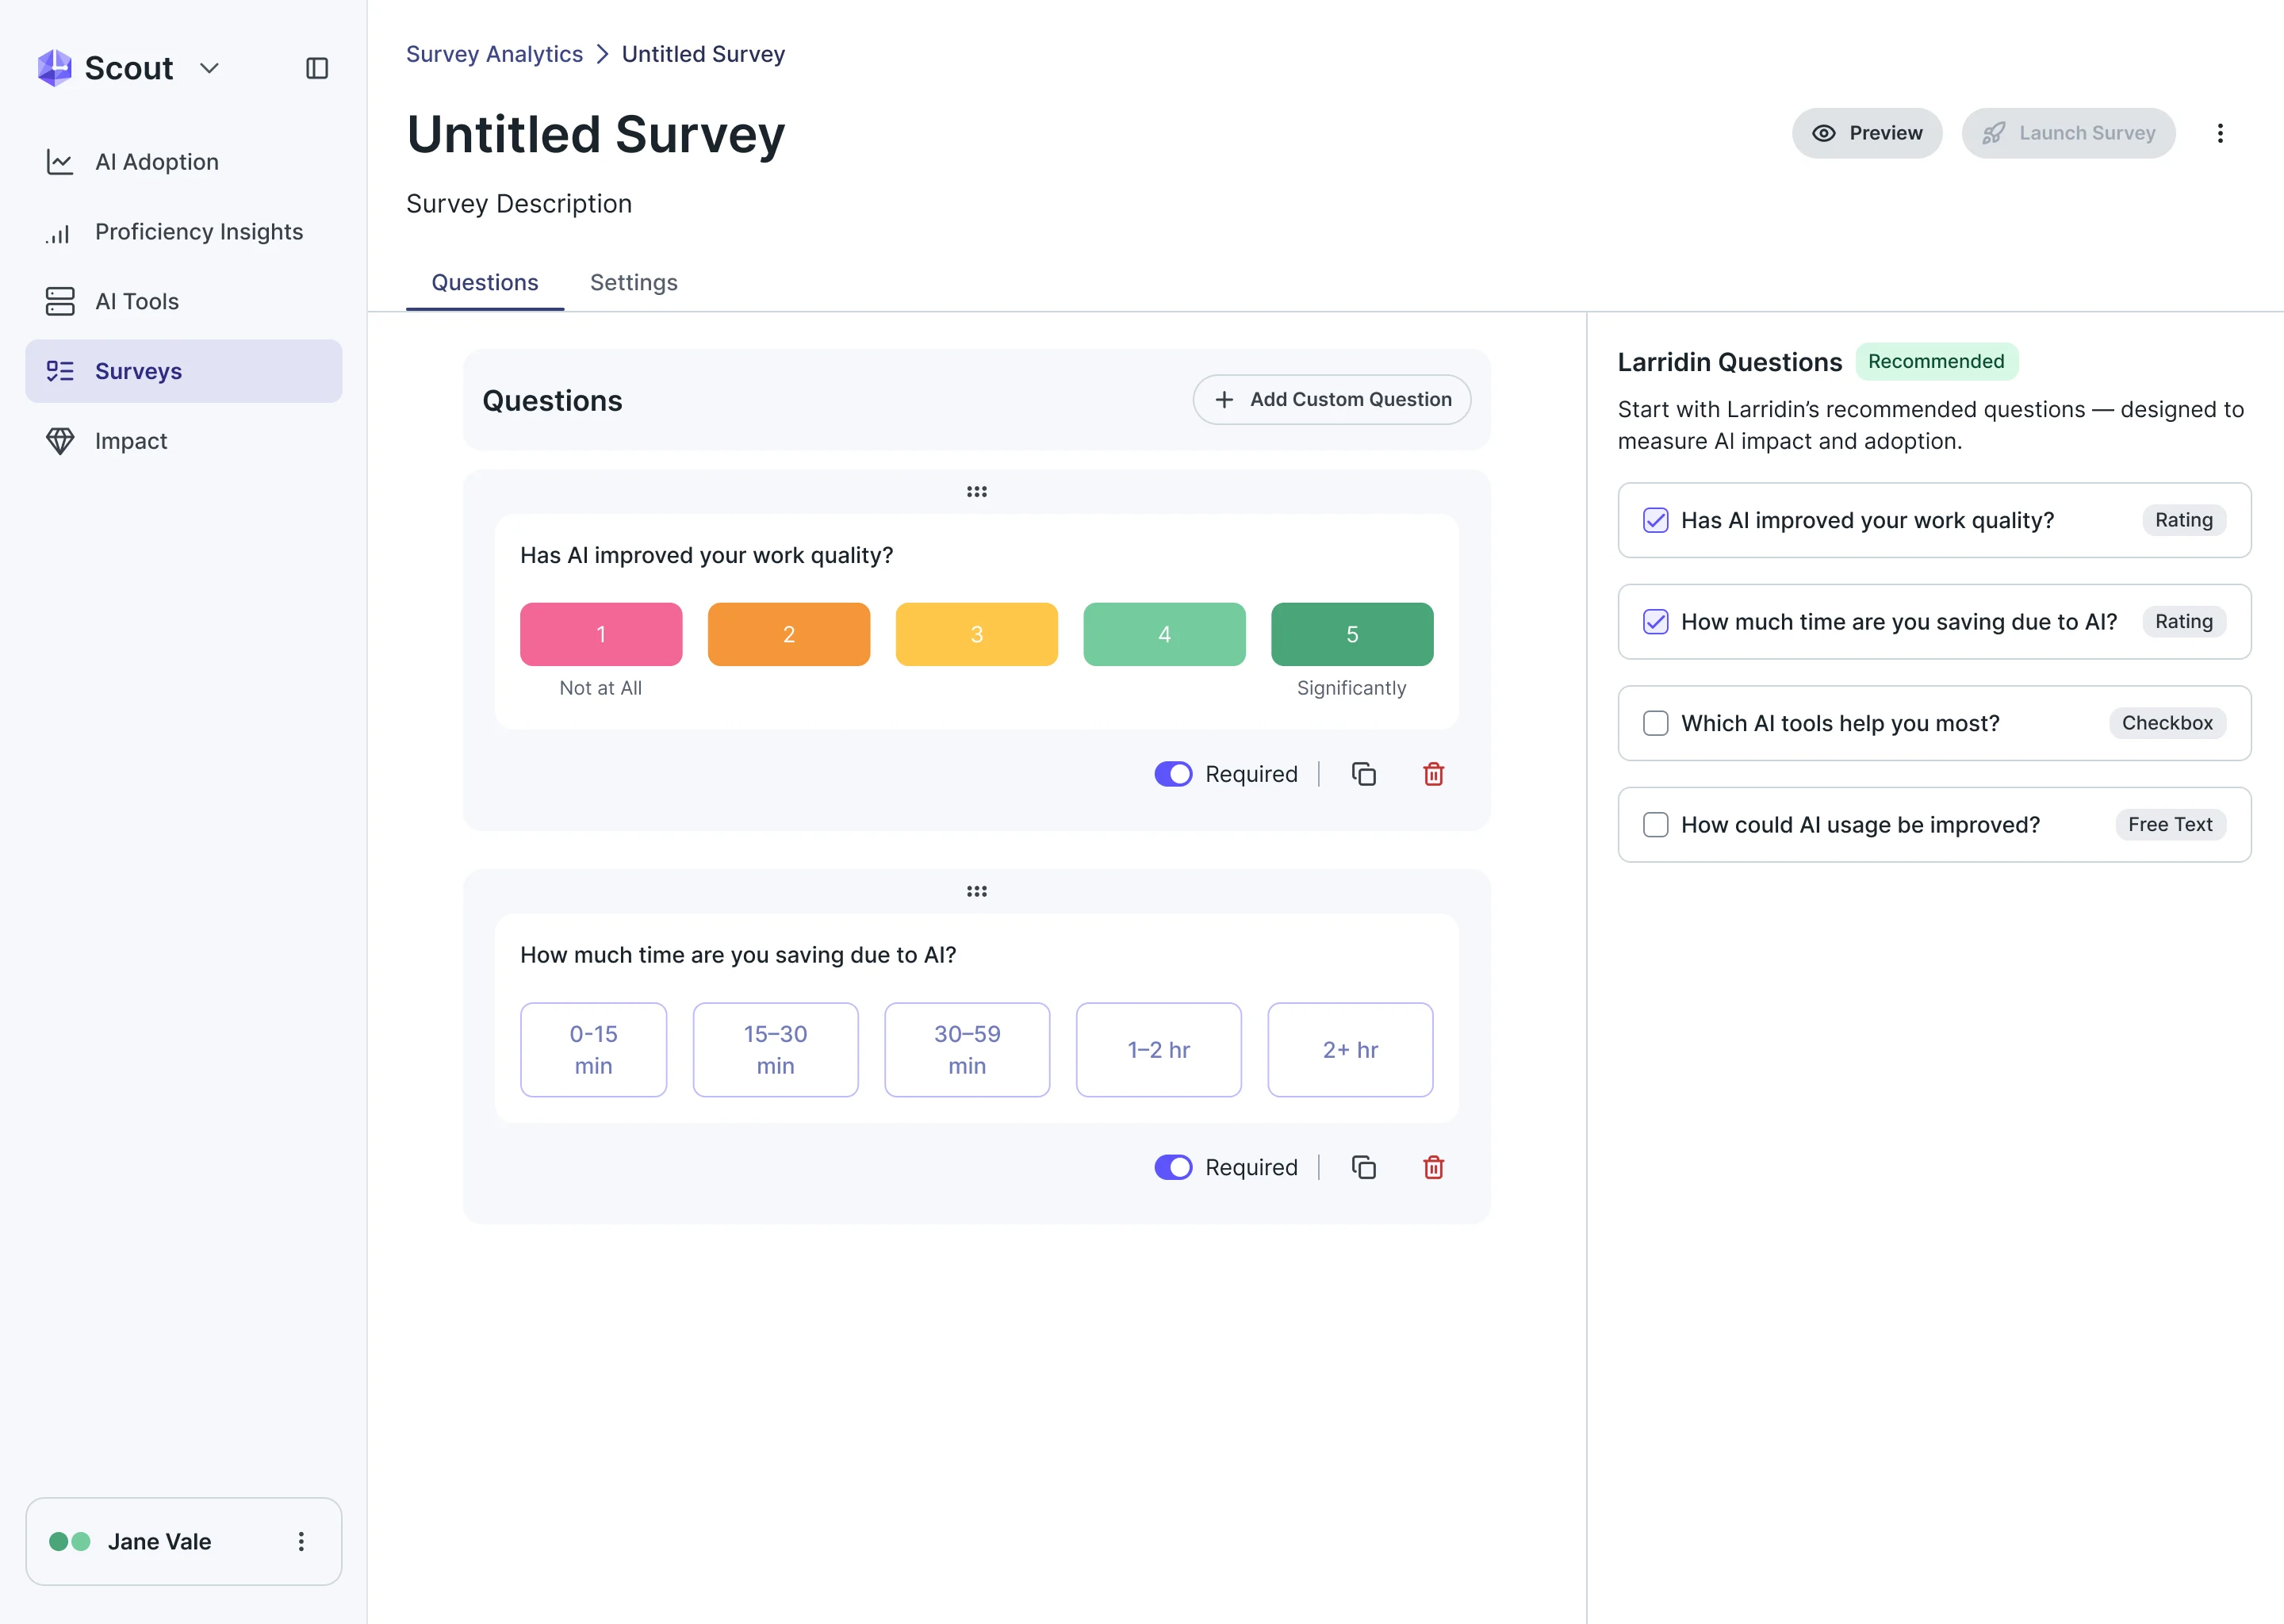Click Untitled Survey breadcrumb text
The width and height of the screenshot is (2284, 1624).
click(703, 54)
